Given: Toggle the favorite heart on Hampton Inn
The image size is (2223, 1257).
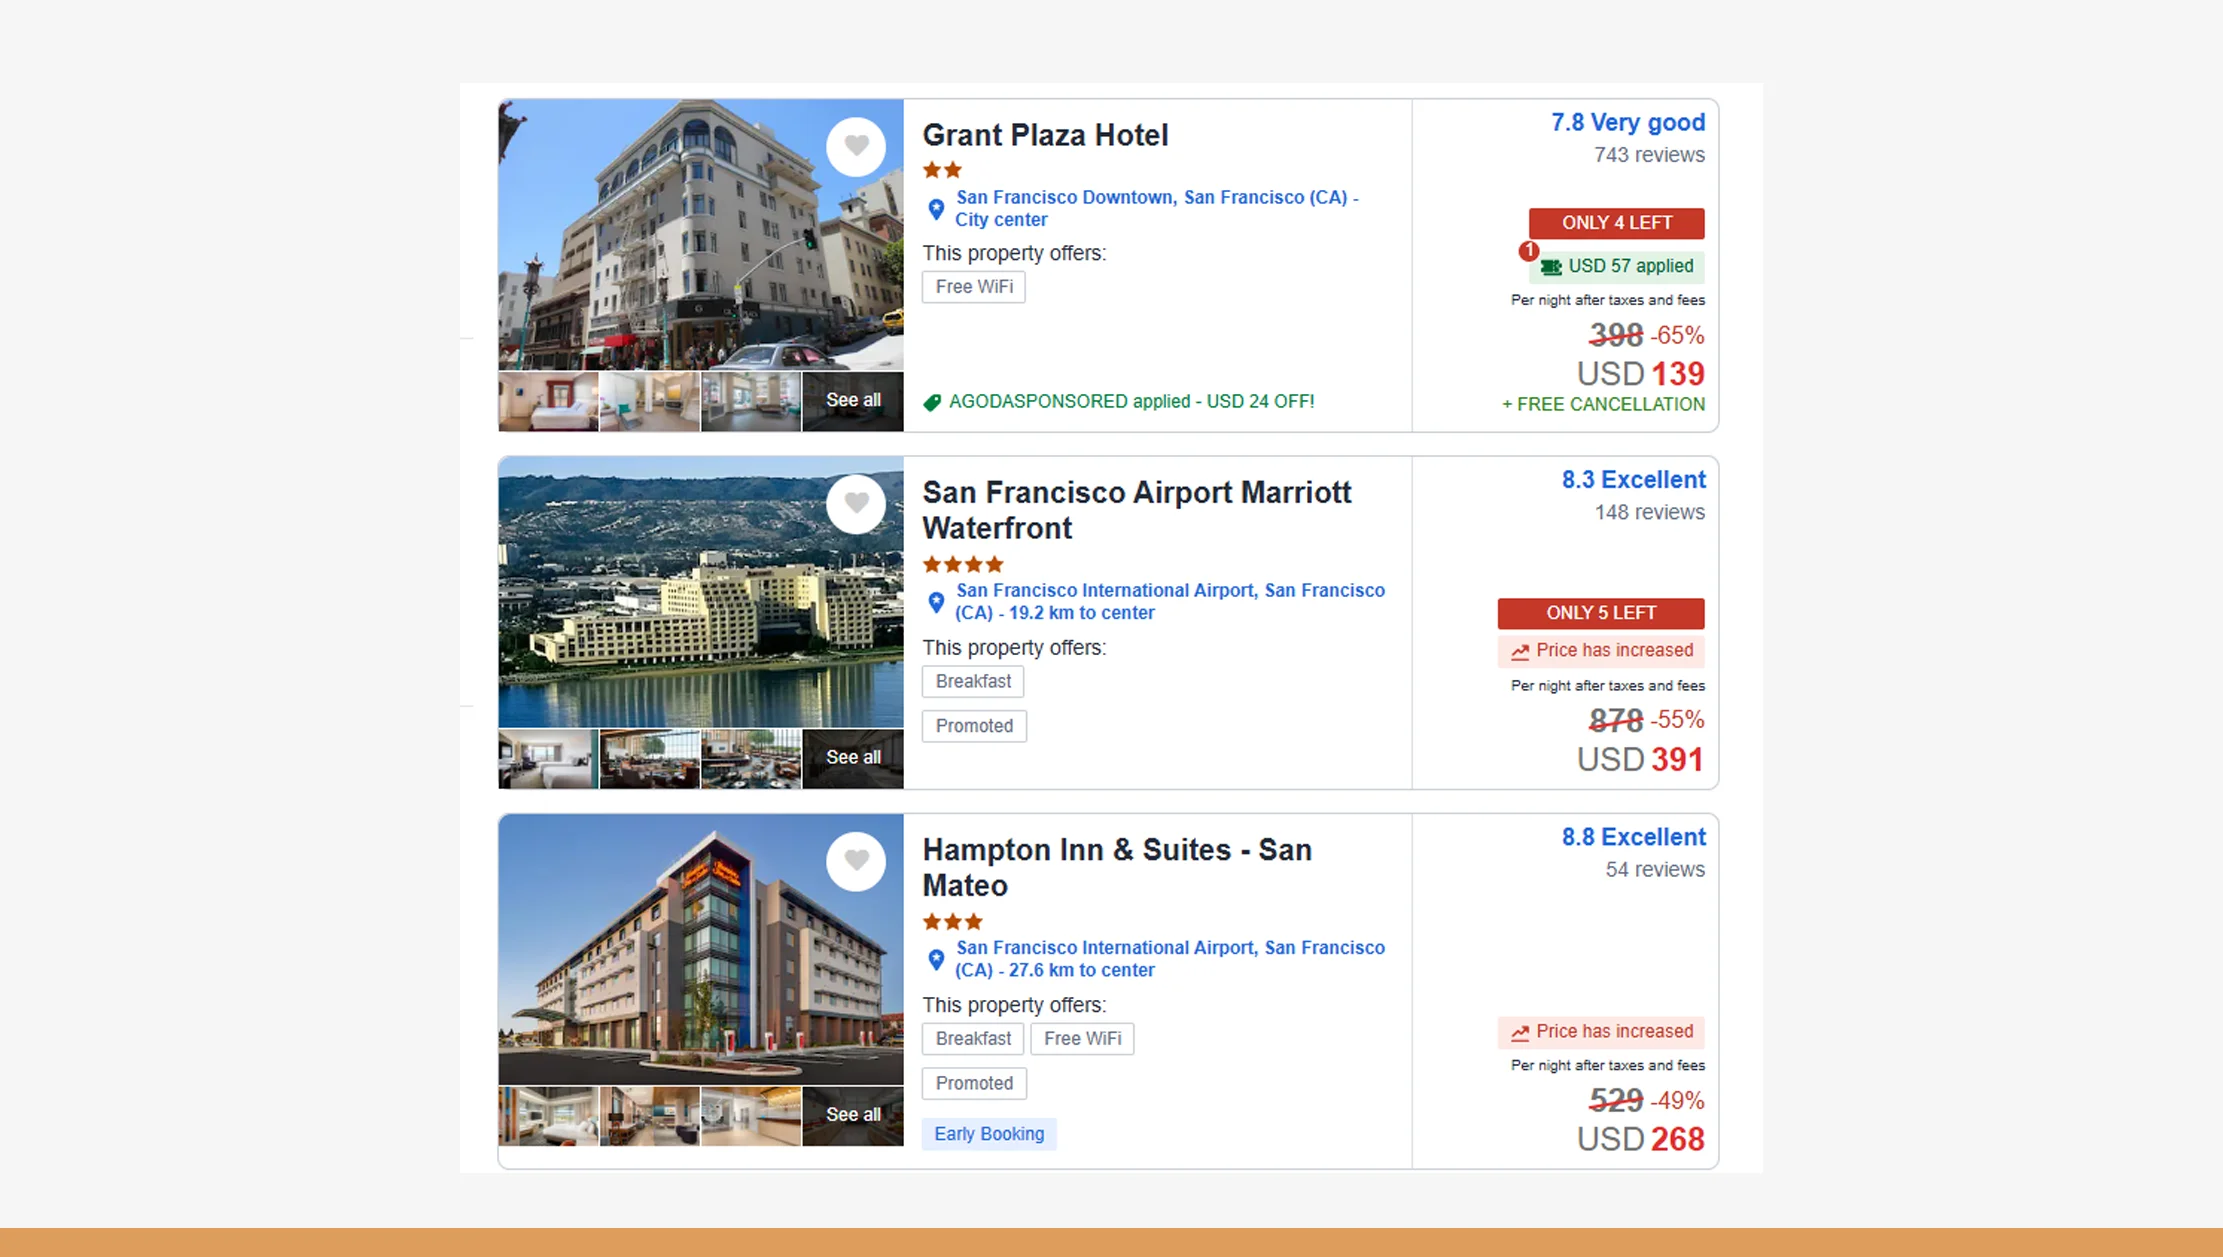Looking at the screenshot, I should [x=856, y=860].
